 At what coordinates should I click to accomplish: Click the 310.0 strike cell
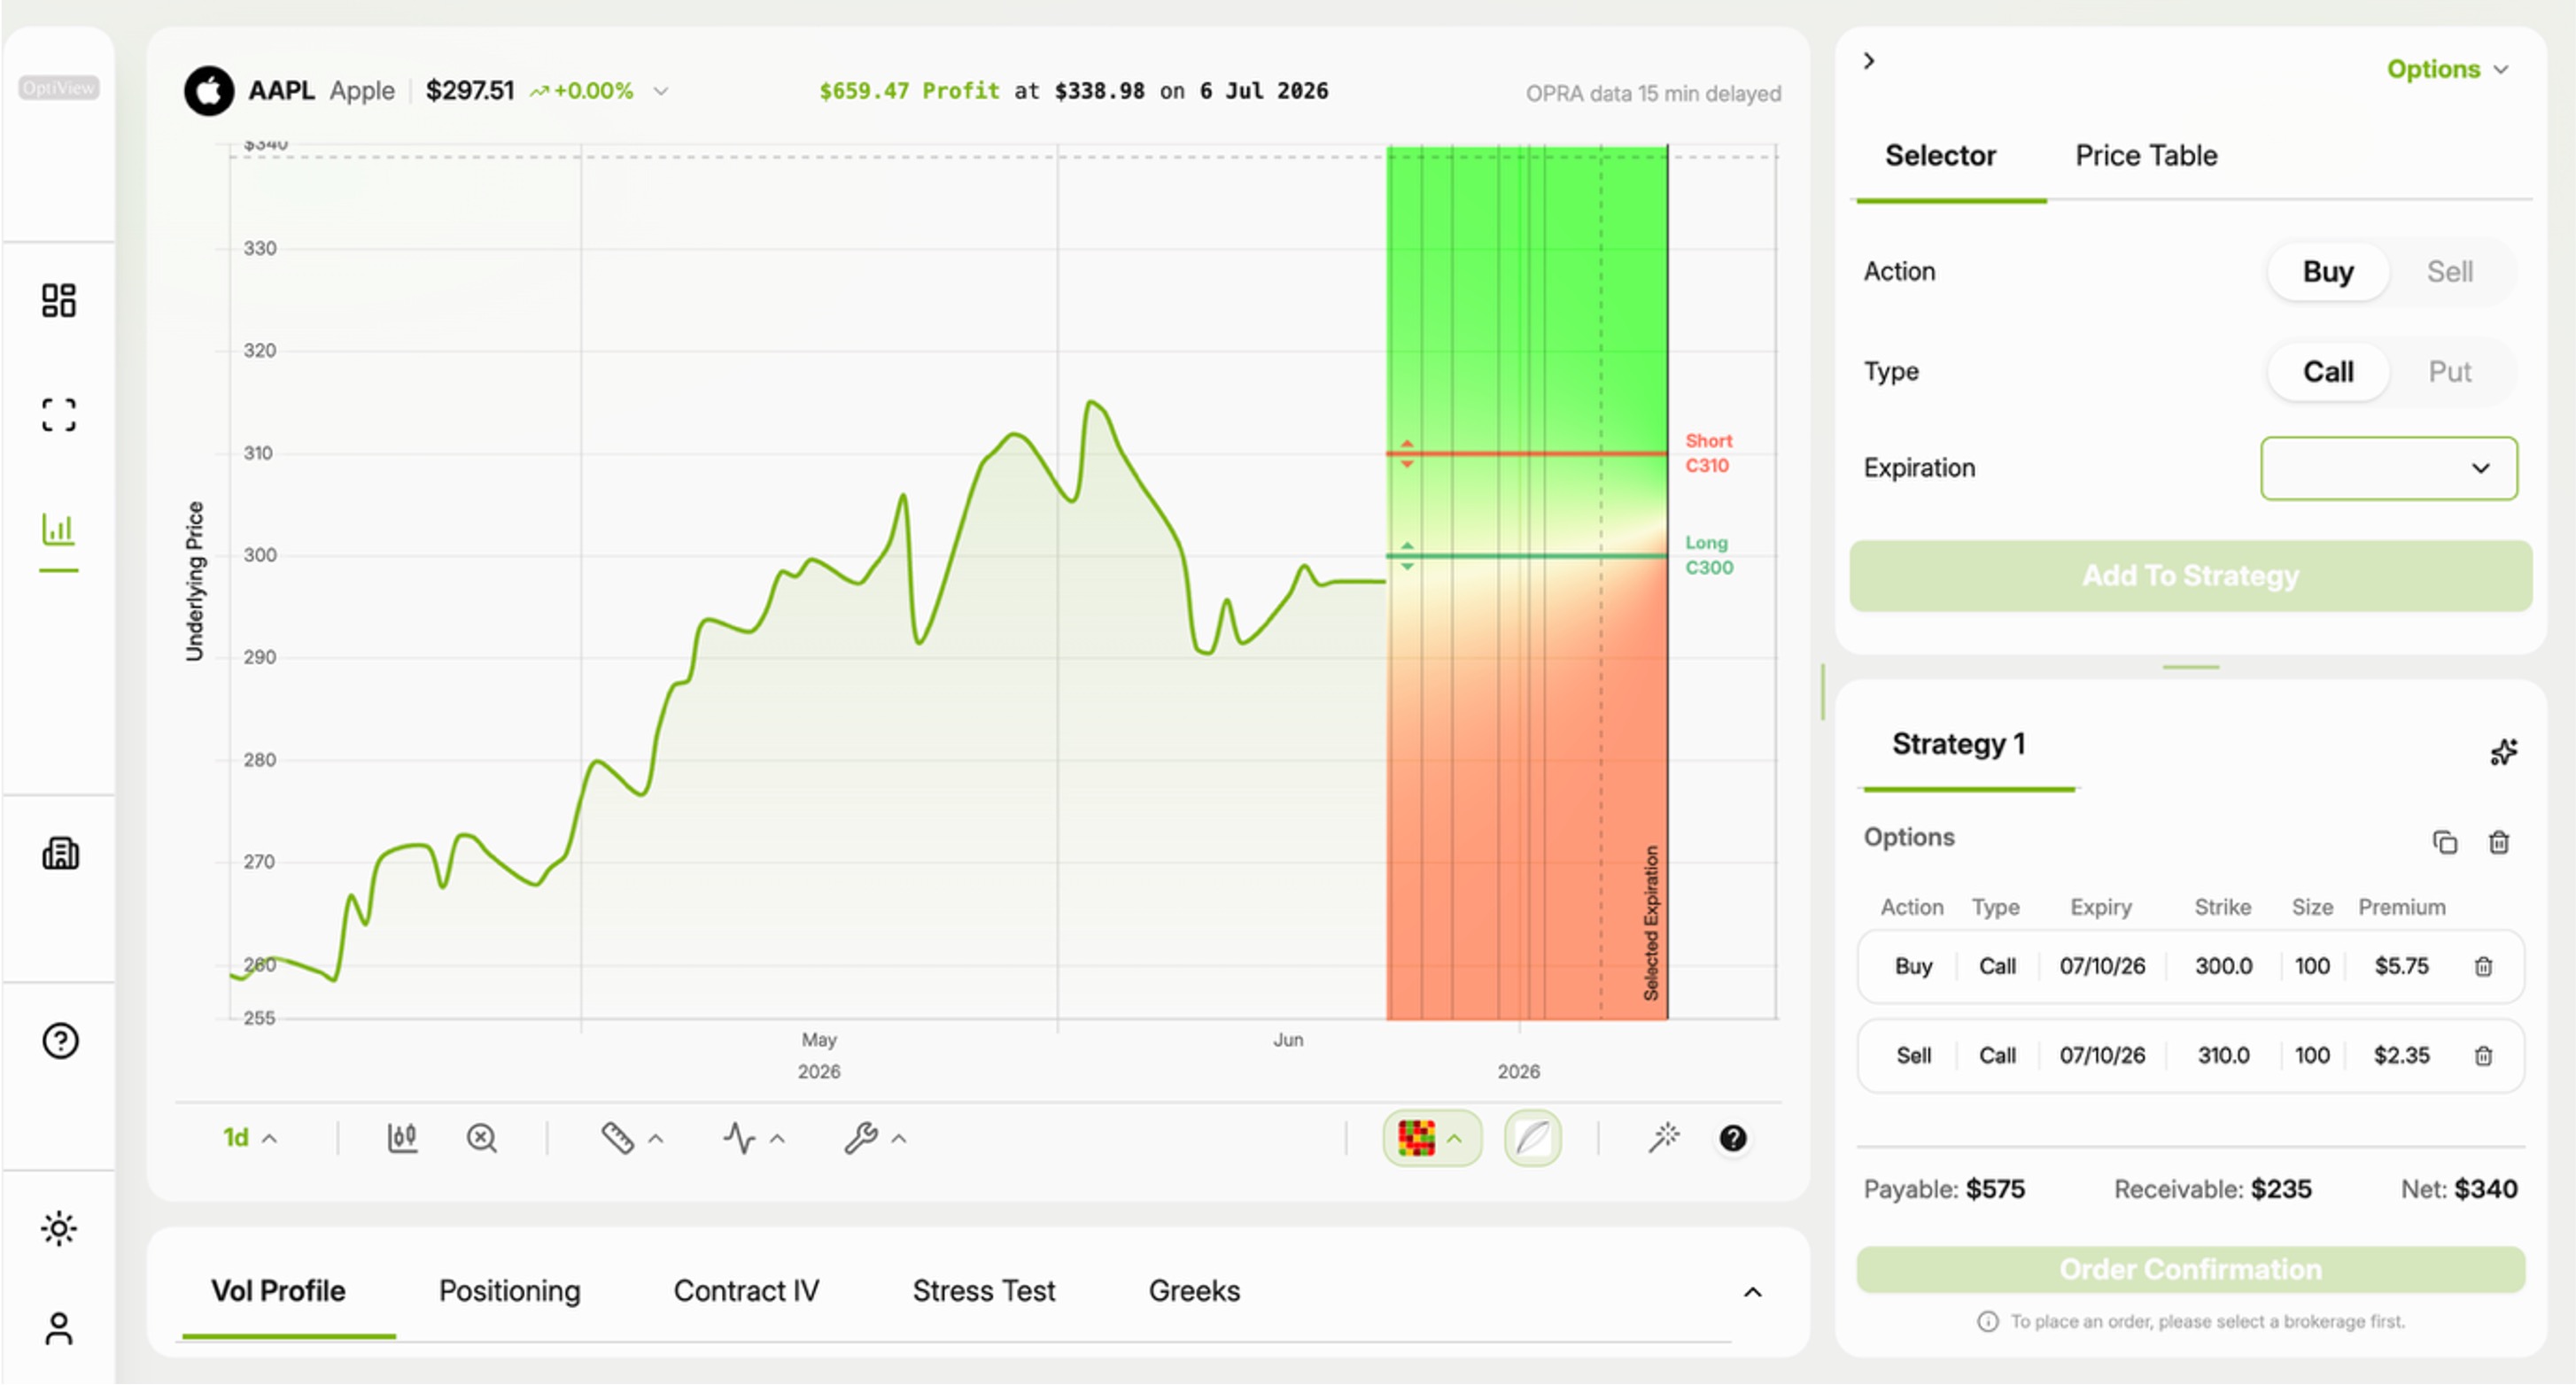2223,1055
